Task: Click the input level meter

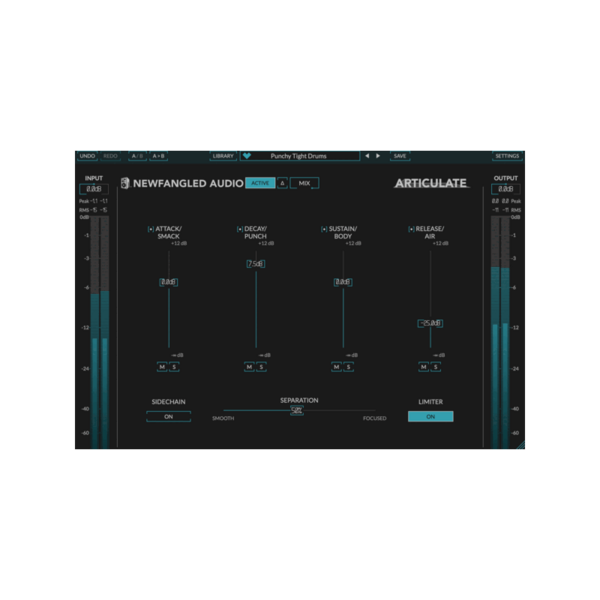Action: pyautogui.click(x=100, y=332)
